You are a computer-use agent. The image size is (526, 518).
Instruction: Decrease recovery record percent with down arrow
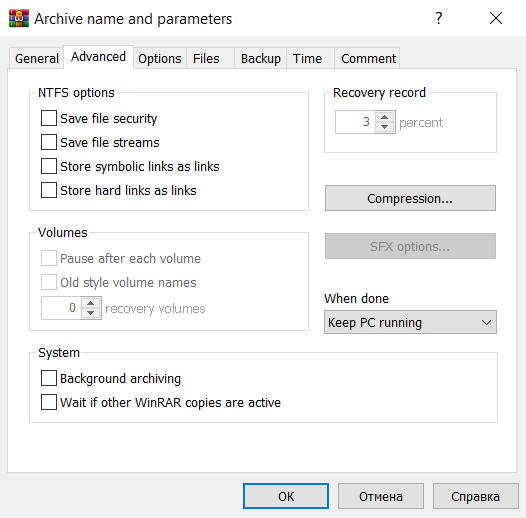point(385,127)
